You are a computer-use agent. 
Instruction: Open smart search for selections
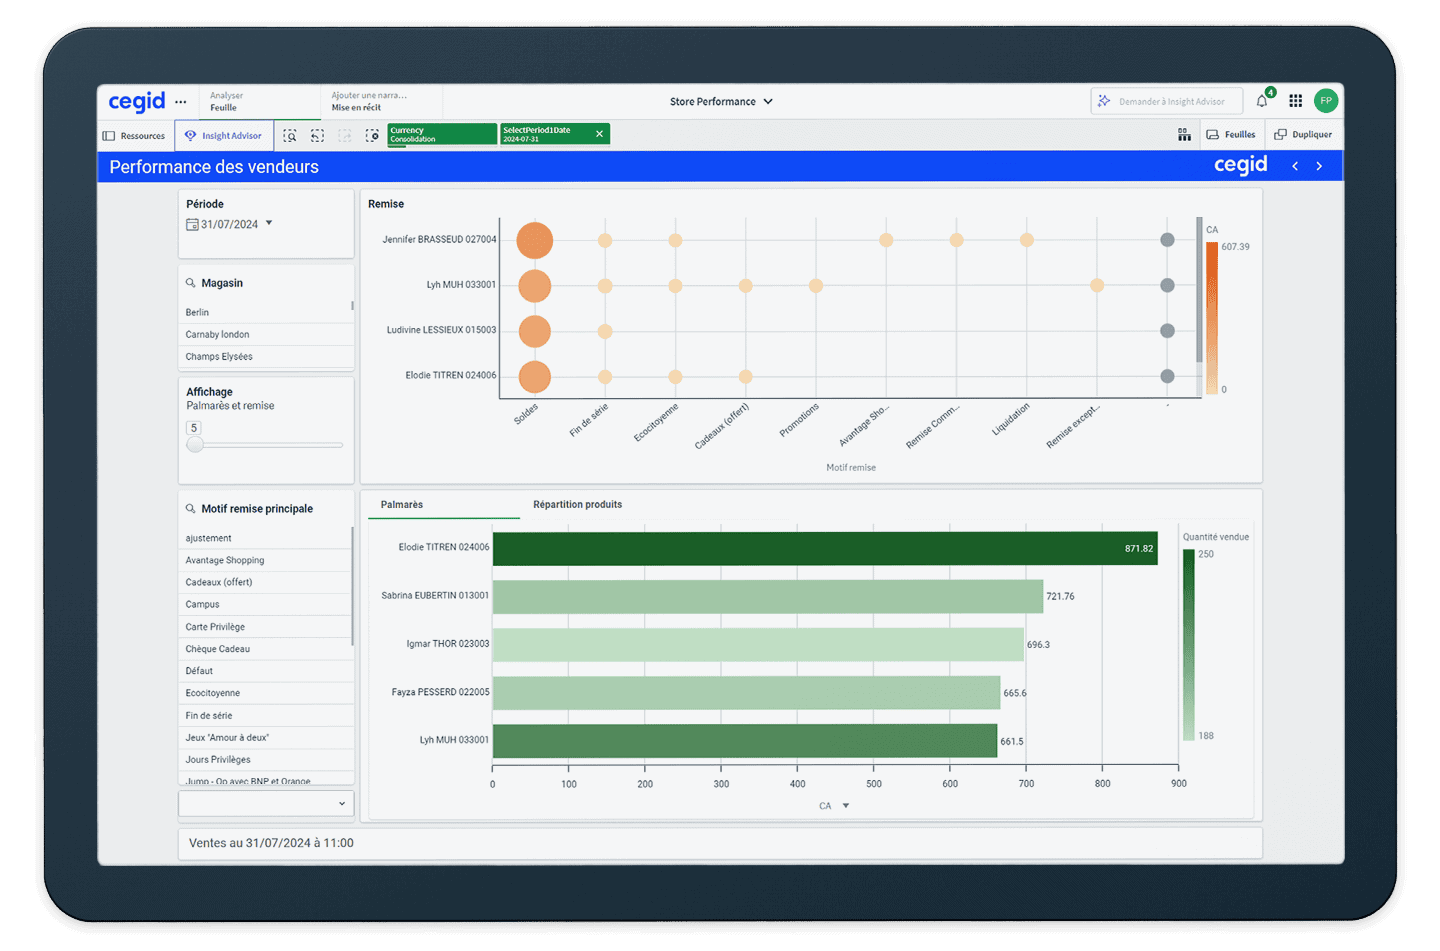click(290, 135)
